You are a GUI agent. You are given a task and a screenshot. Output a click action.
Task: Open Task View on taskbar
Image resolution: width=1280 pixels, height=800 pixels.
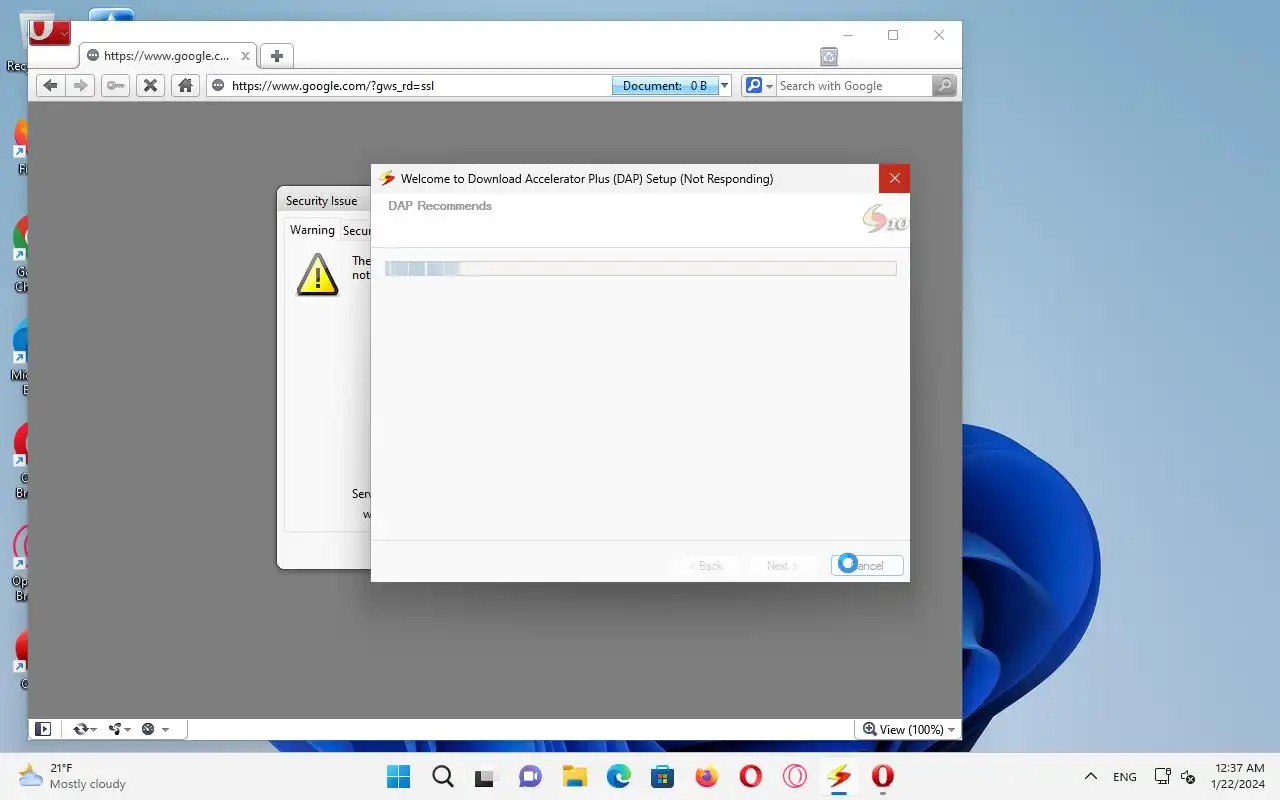486,777
